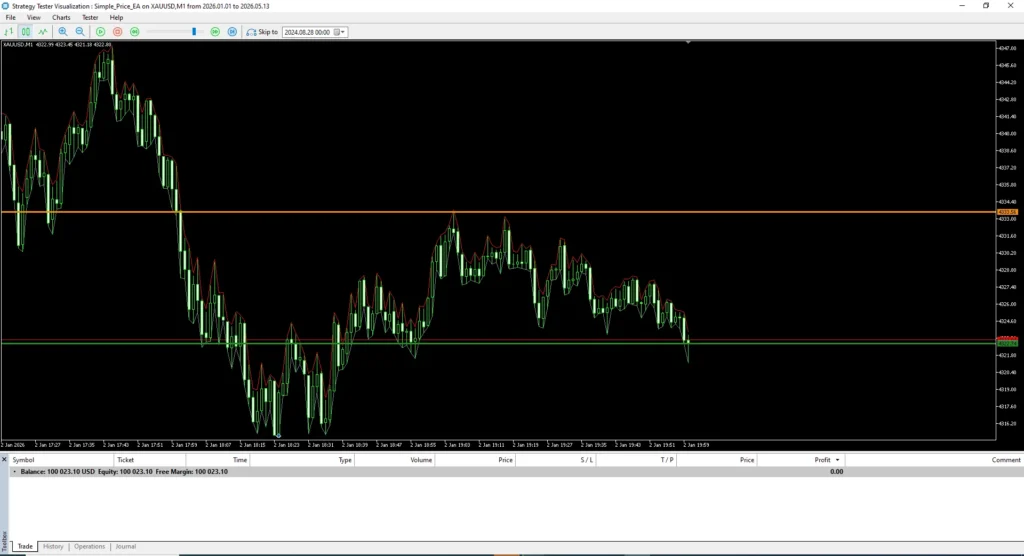The image size is (1024, 556).
Task: Switch chart to line chart mode
Action: point(42,31)
